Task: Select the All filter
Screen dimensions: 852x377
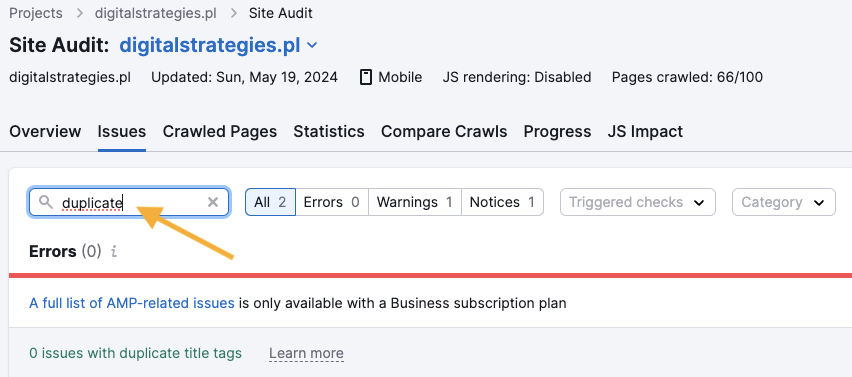Action: (x=270, y=202)
